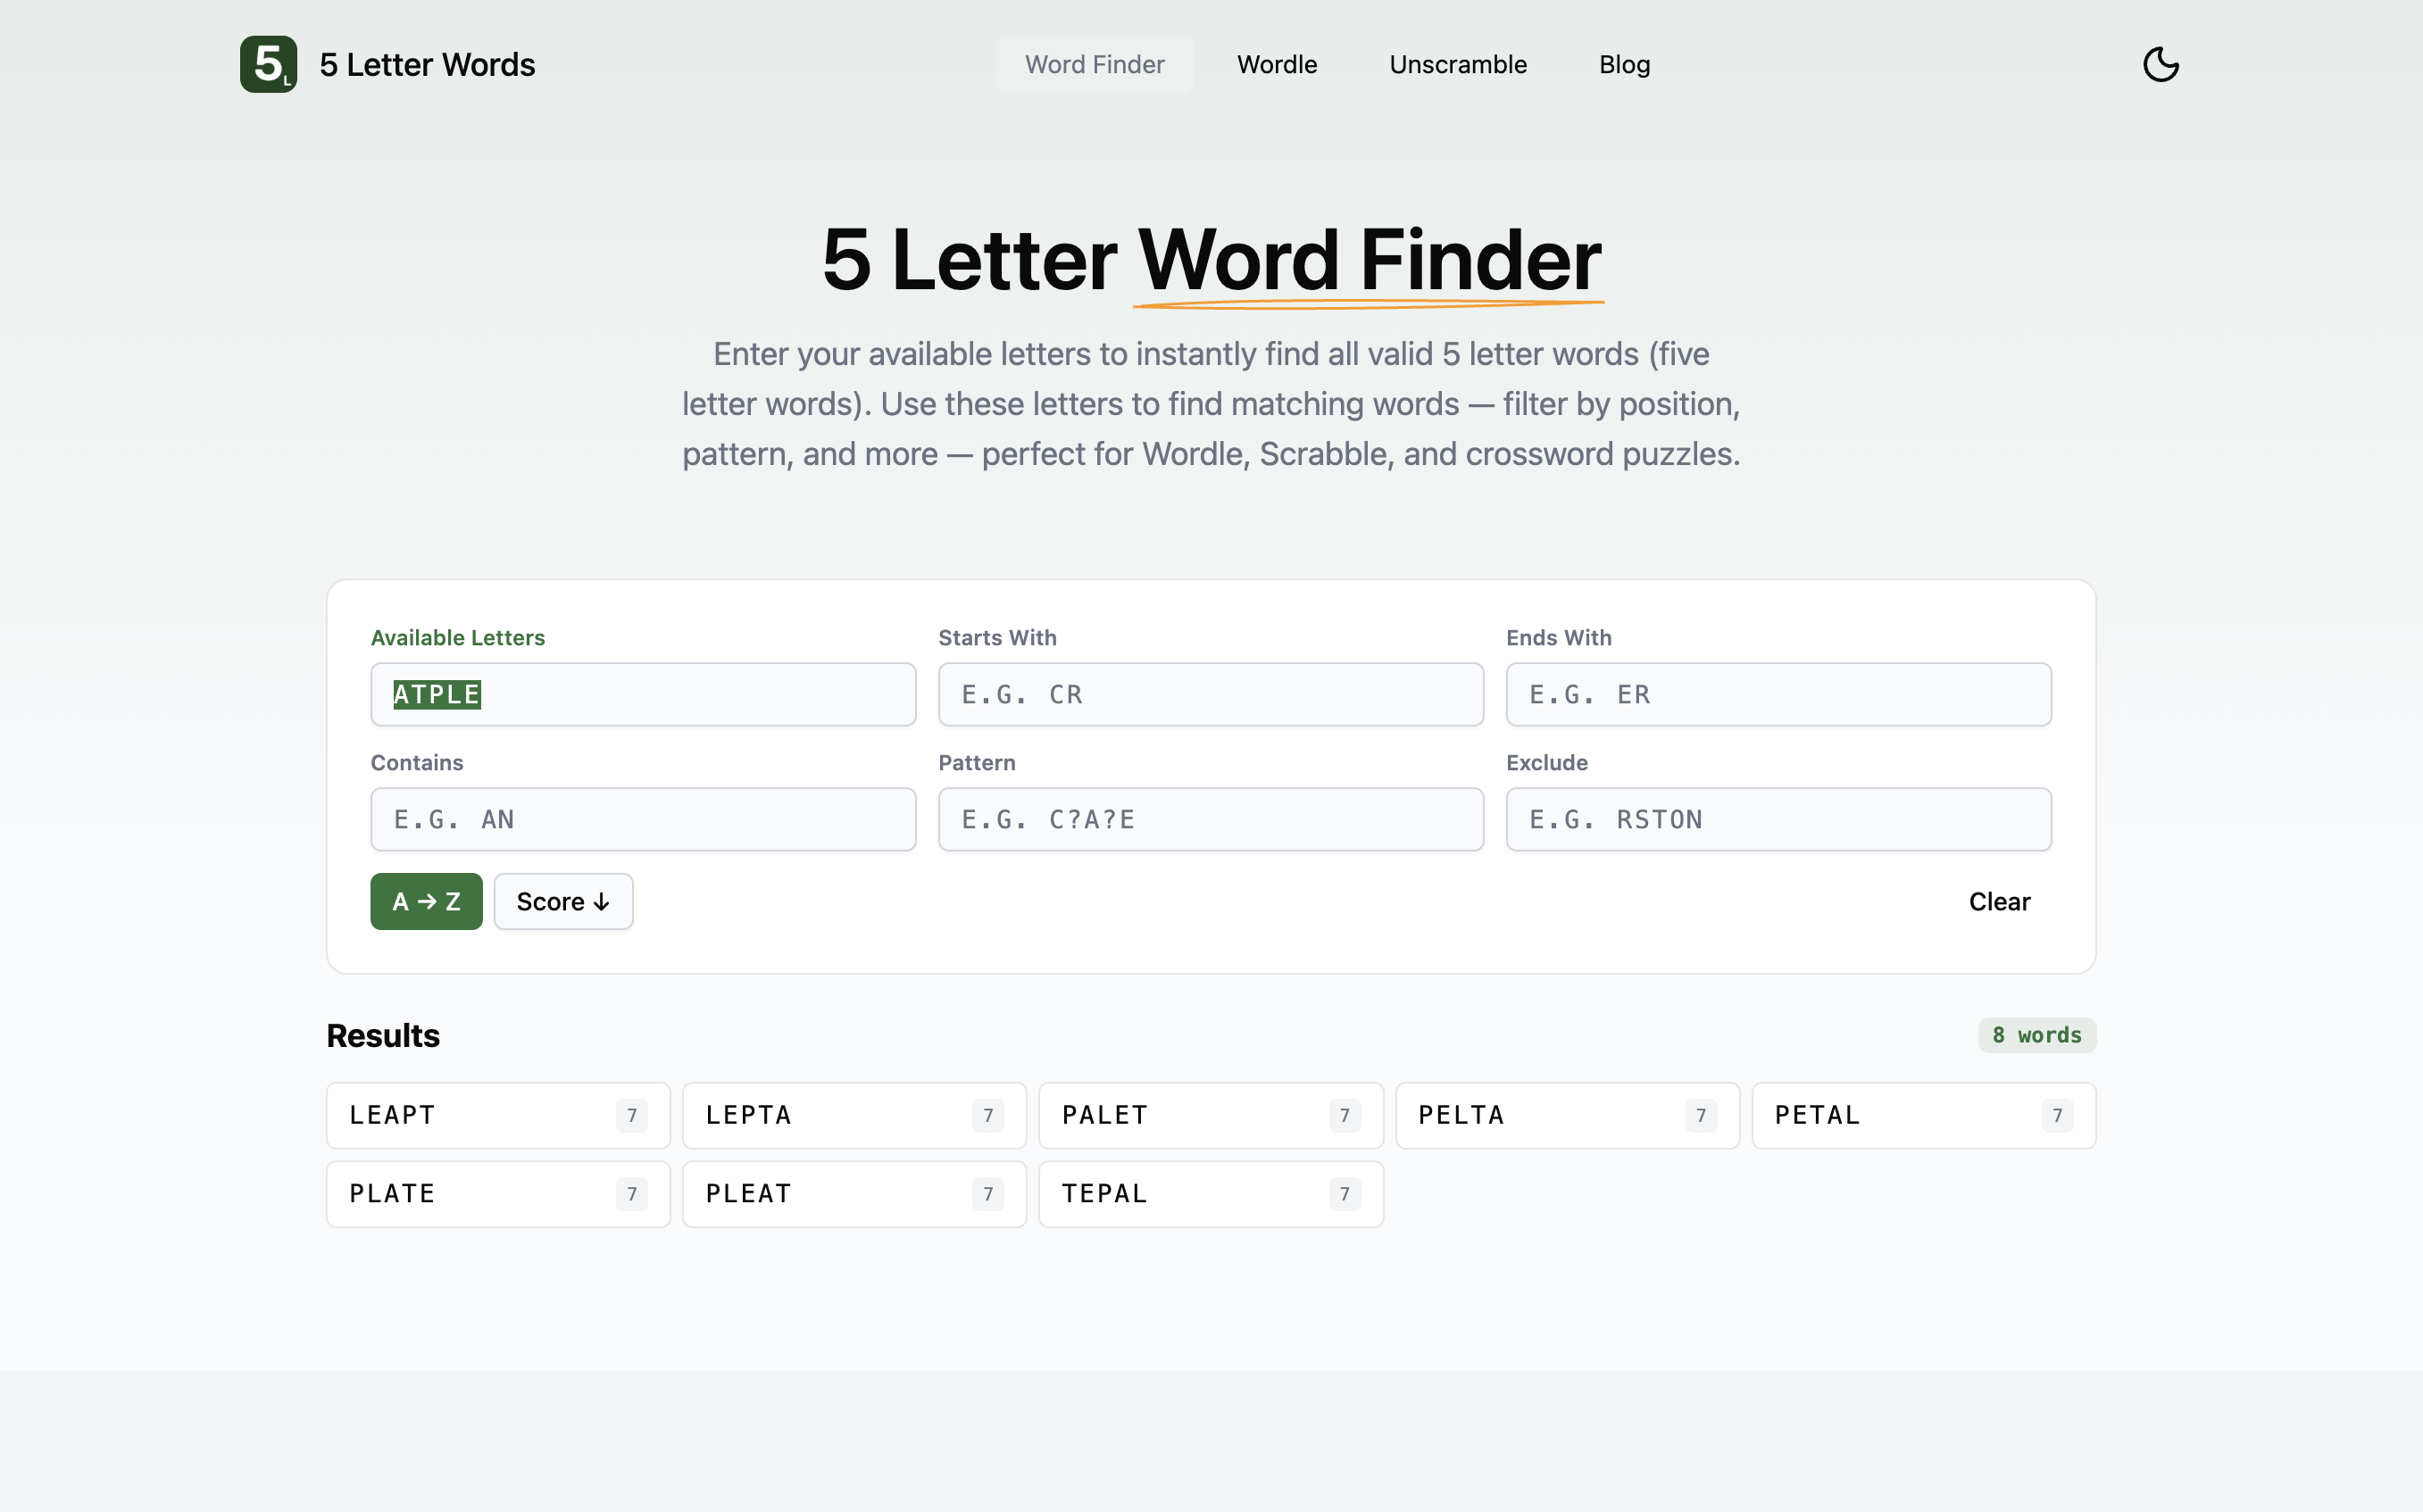
Task: Click the Available Letters input showing ATPLE
Action: tap(642, 694)
